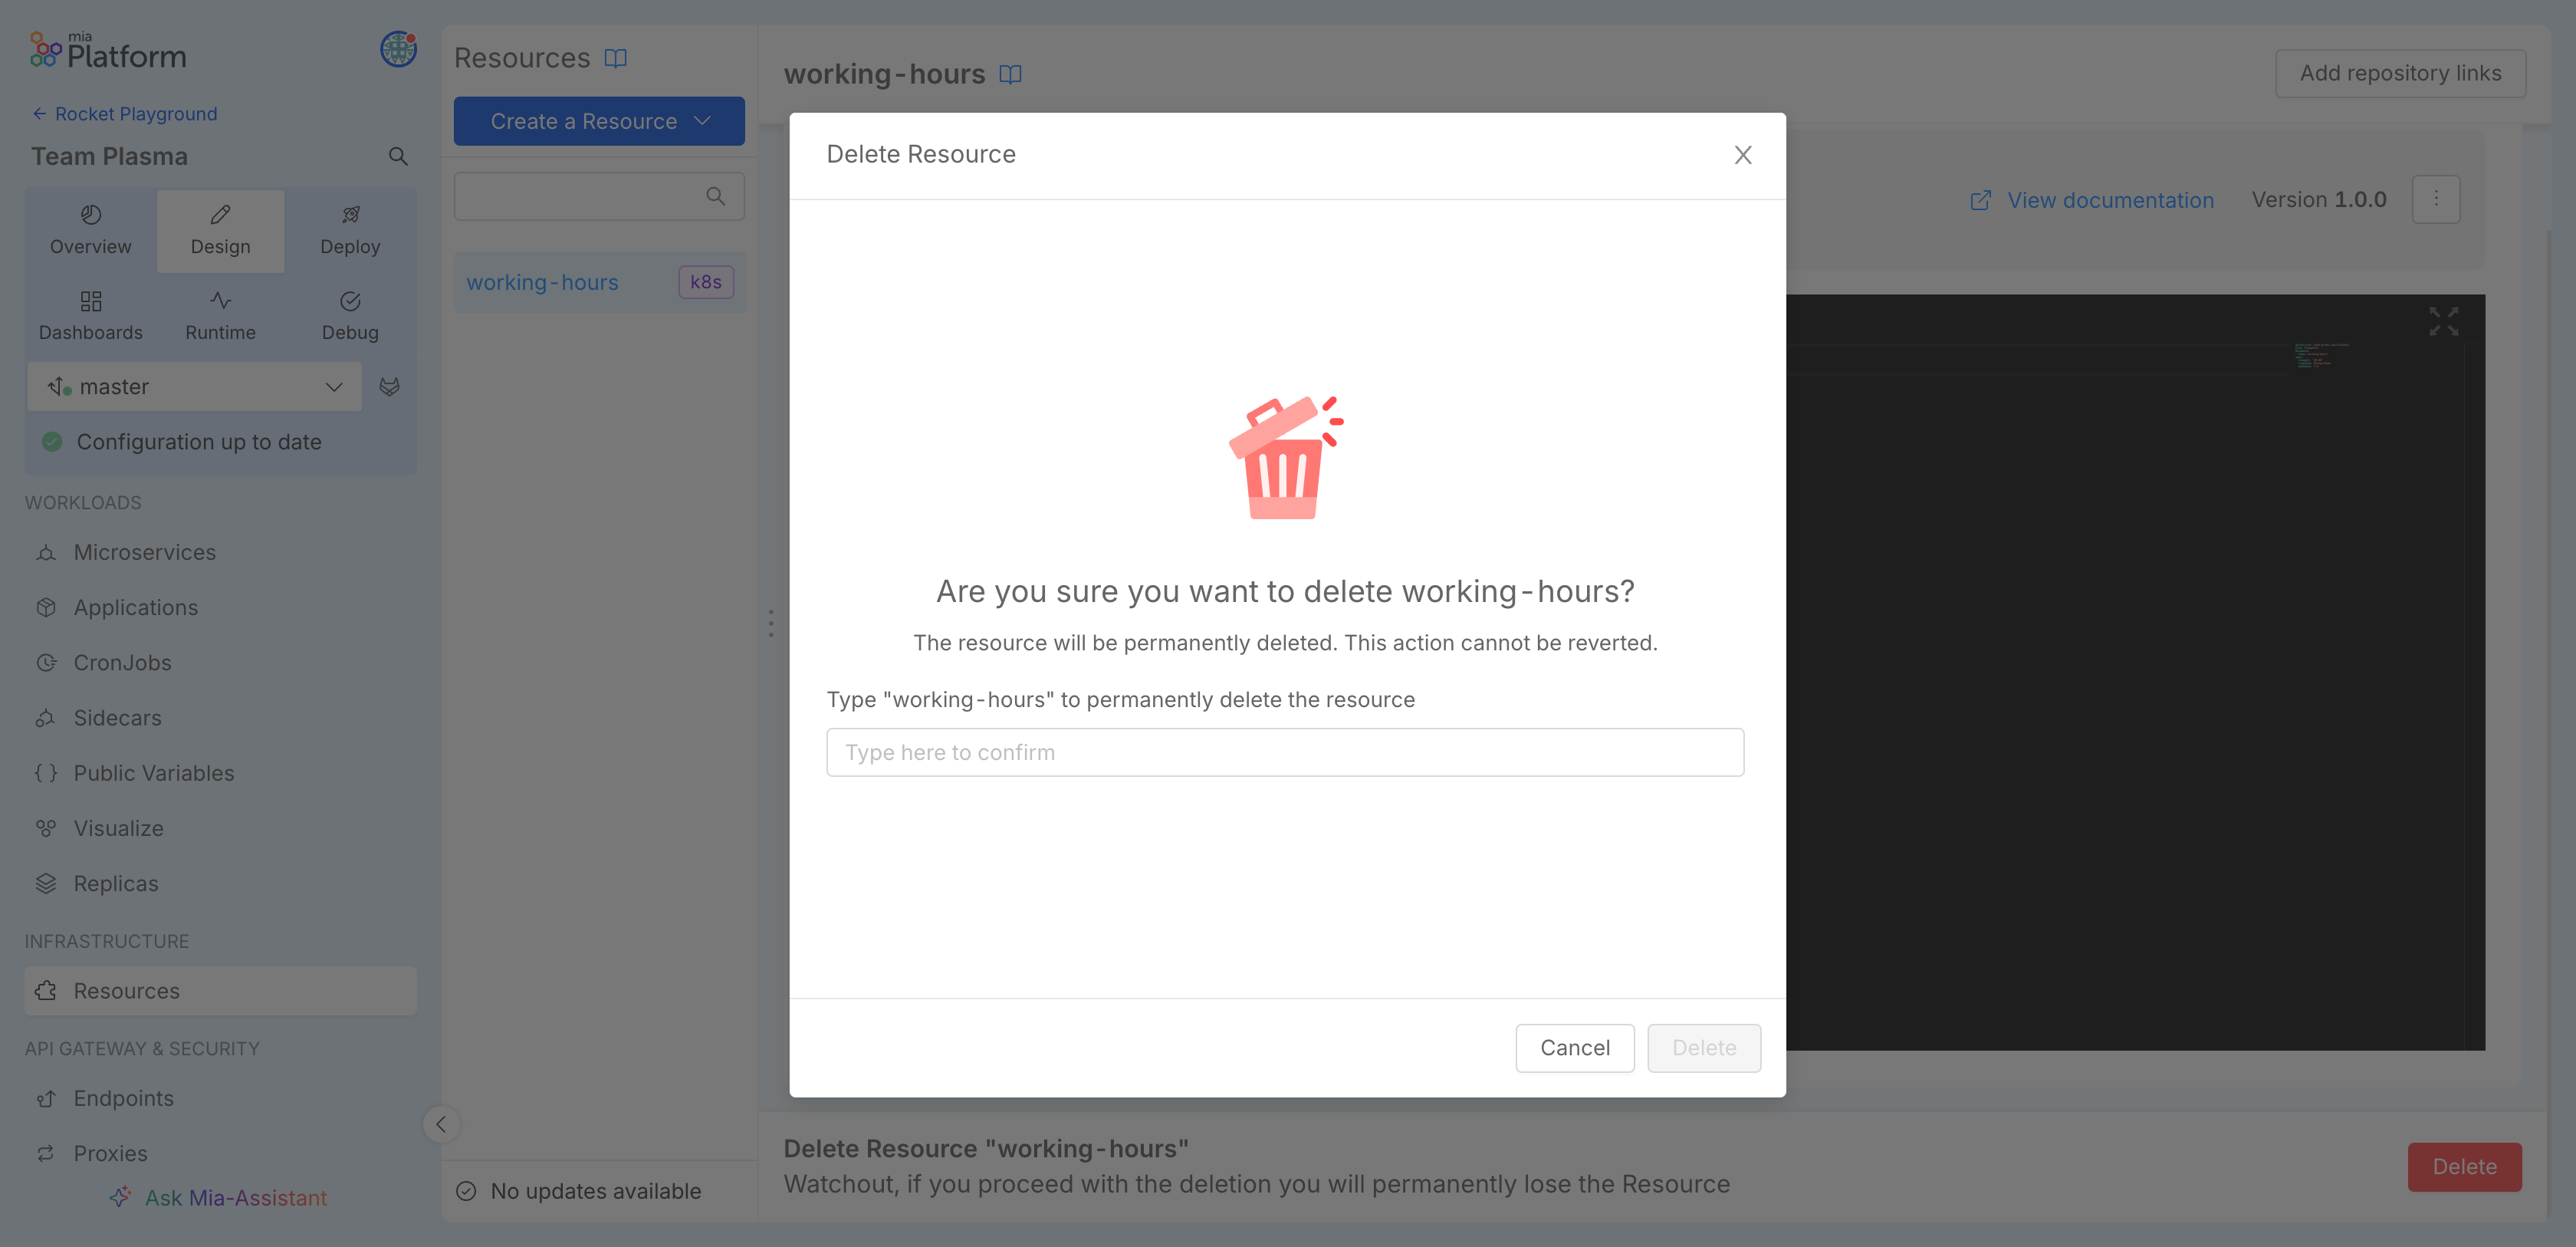The width and height of the screenshot is (2576, 1247).
Task: Close the Delete Resource dialog
Action: (1742, 155)
